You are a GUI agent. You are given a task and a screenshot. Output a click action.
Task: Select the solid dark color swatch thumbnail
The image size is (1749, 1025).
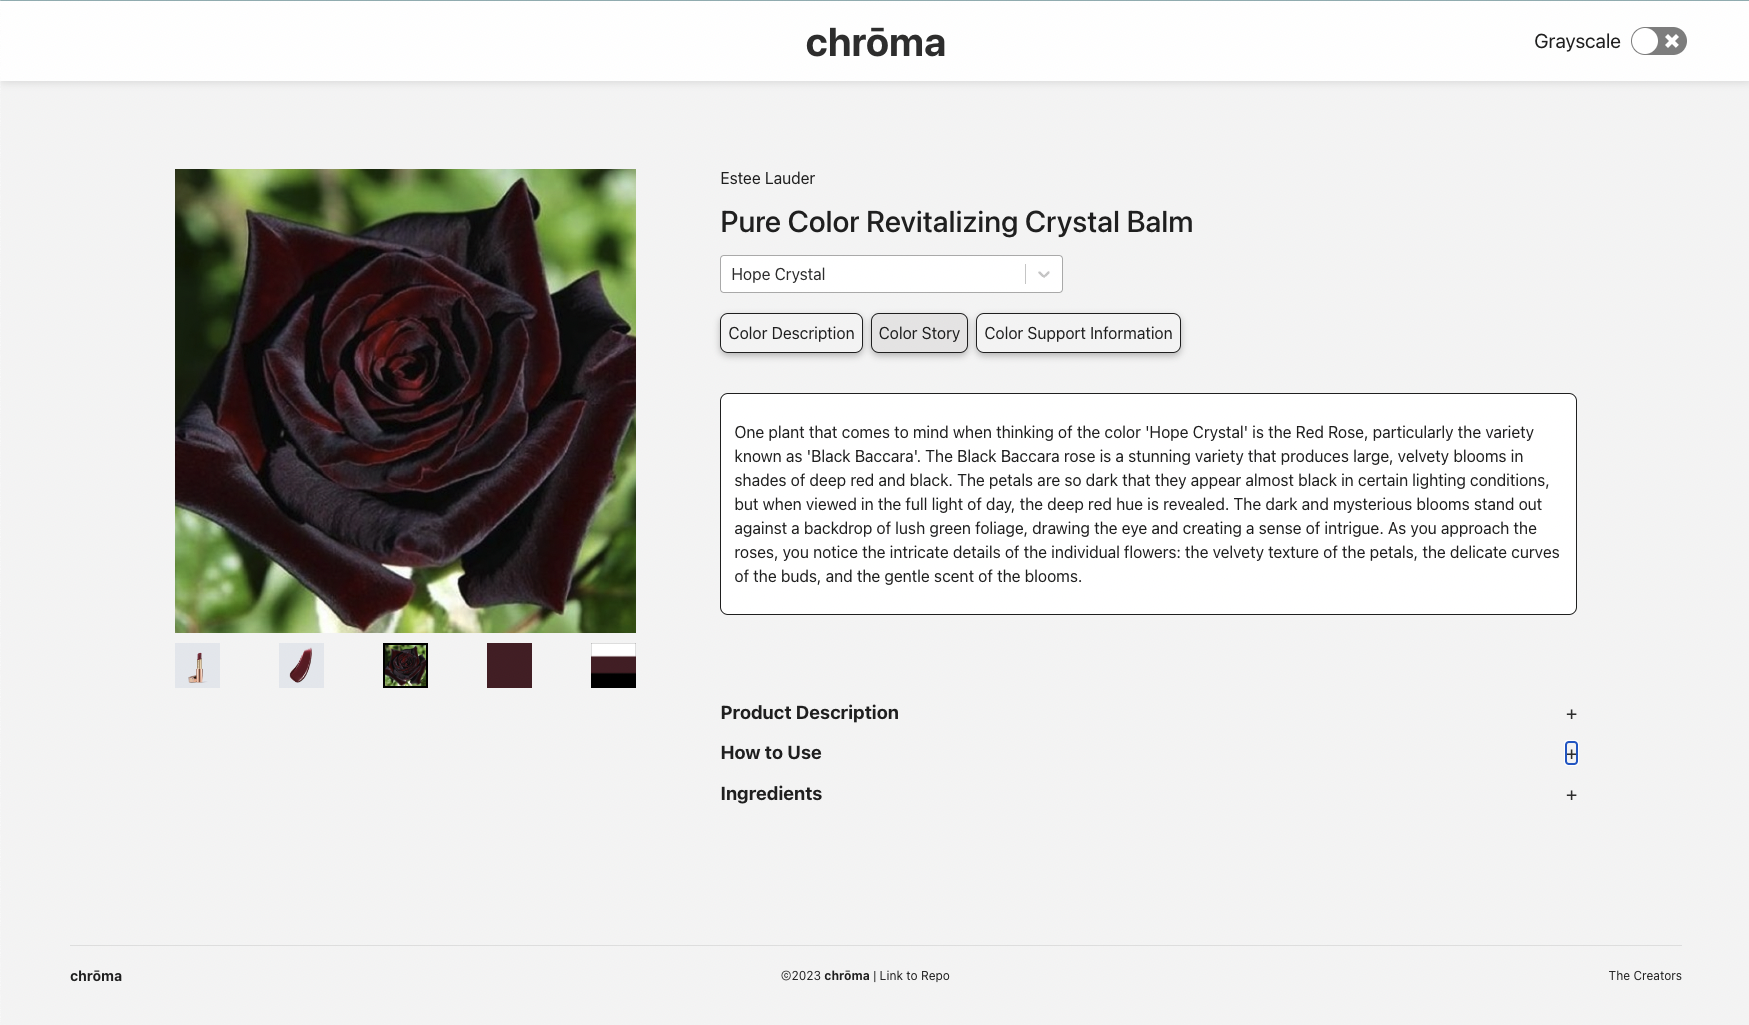(508, 664)
